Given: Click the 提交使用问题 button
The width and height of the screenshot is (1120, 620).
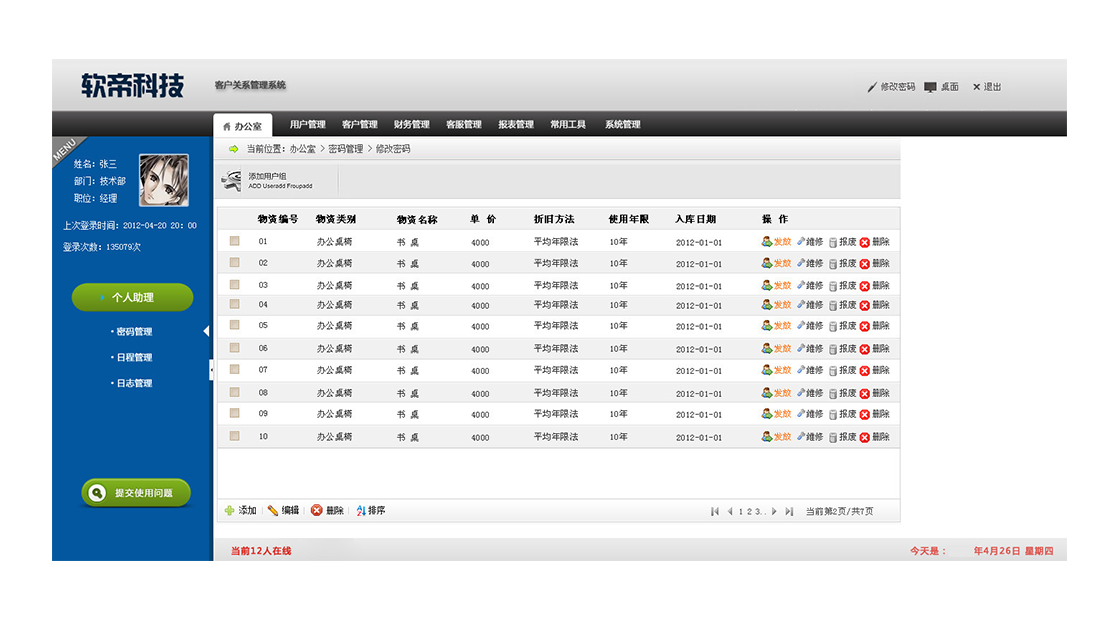Looking at the screenshot, I should (136, 493).
